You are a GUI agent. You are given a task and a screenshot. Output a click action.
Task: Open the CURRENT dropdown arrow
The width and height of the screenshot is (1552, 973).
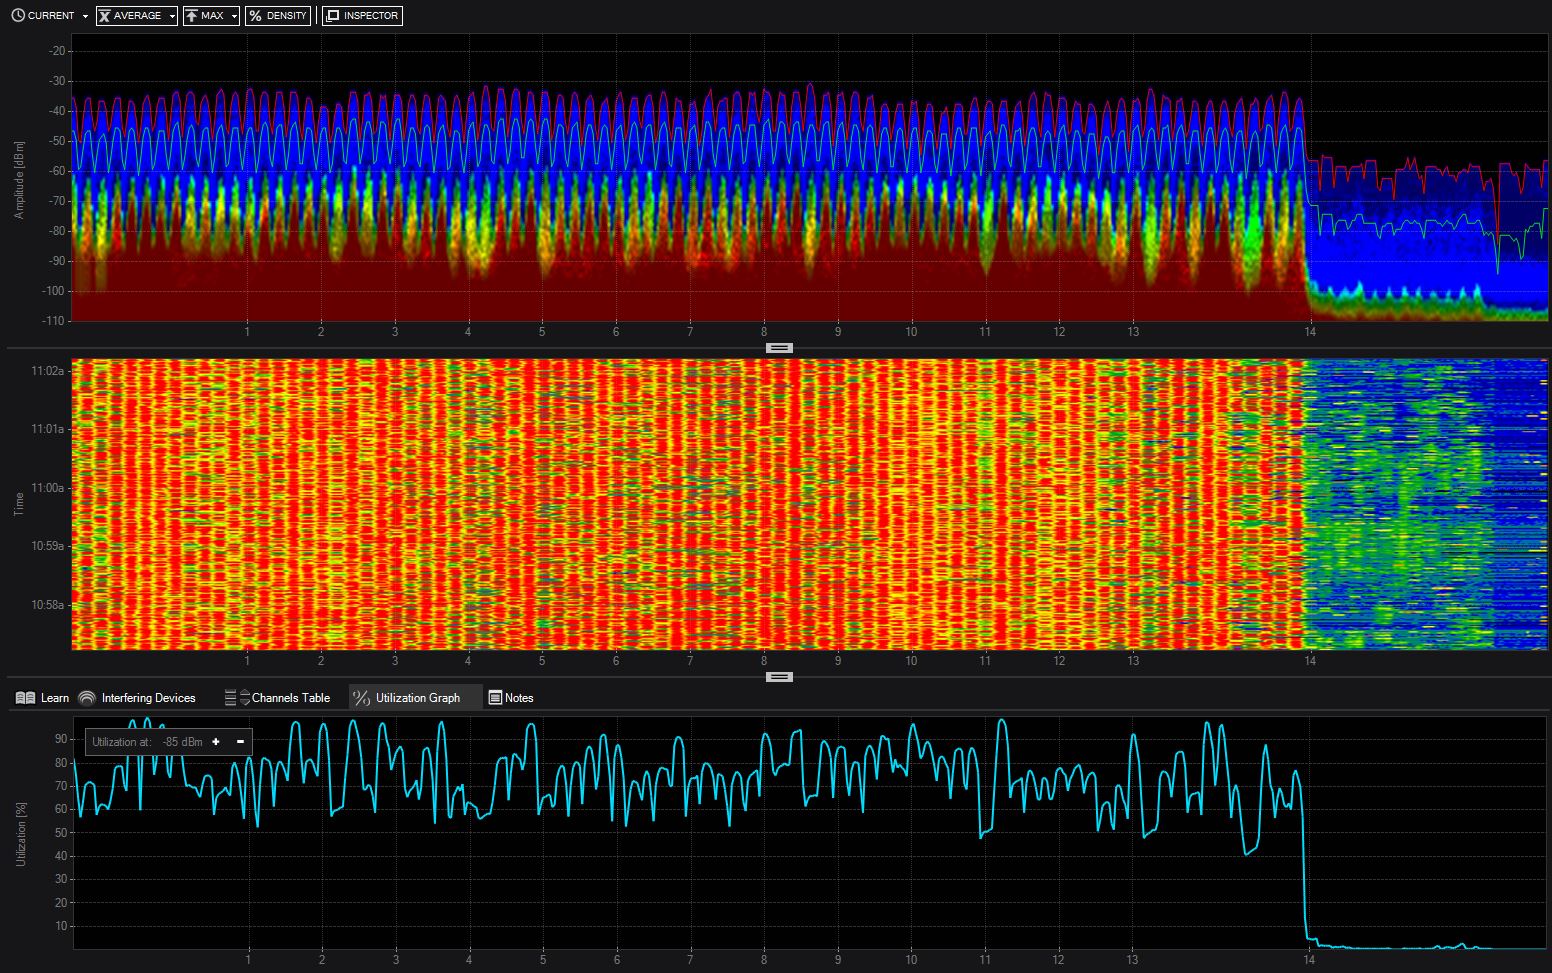85,17
